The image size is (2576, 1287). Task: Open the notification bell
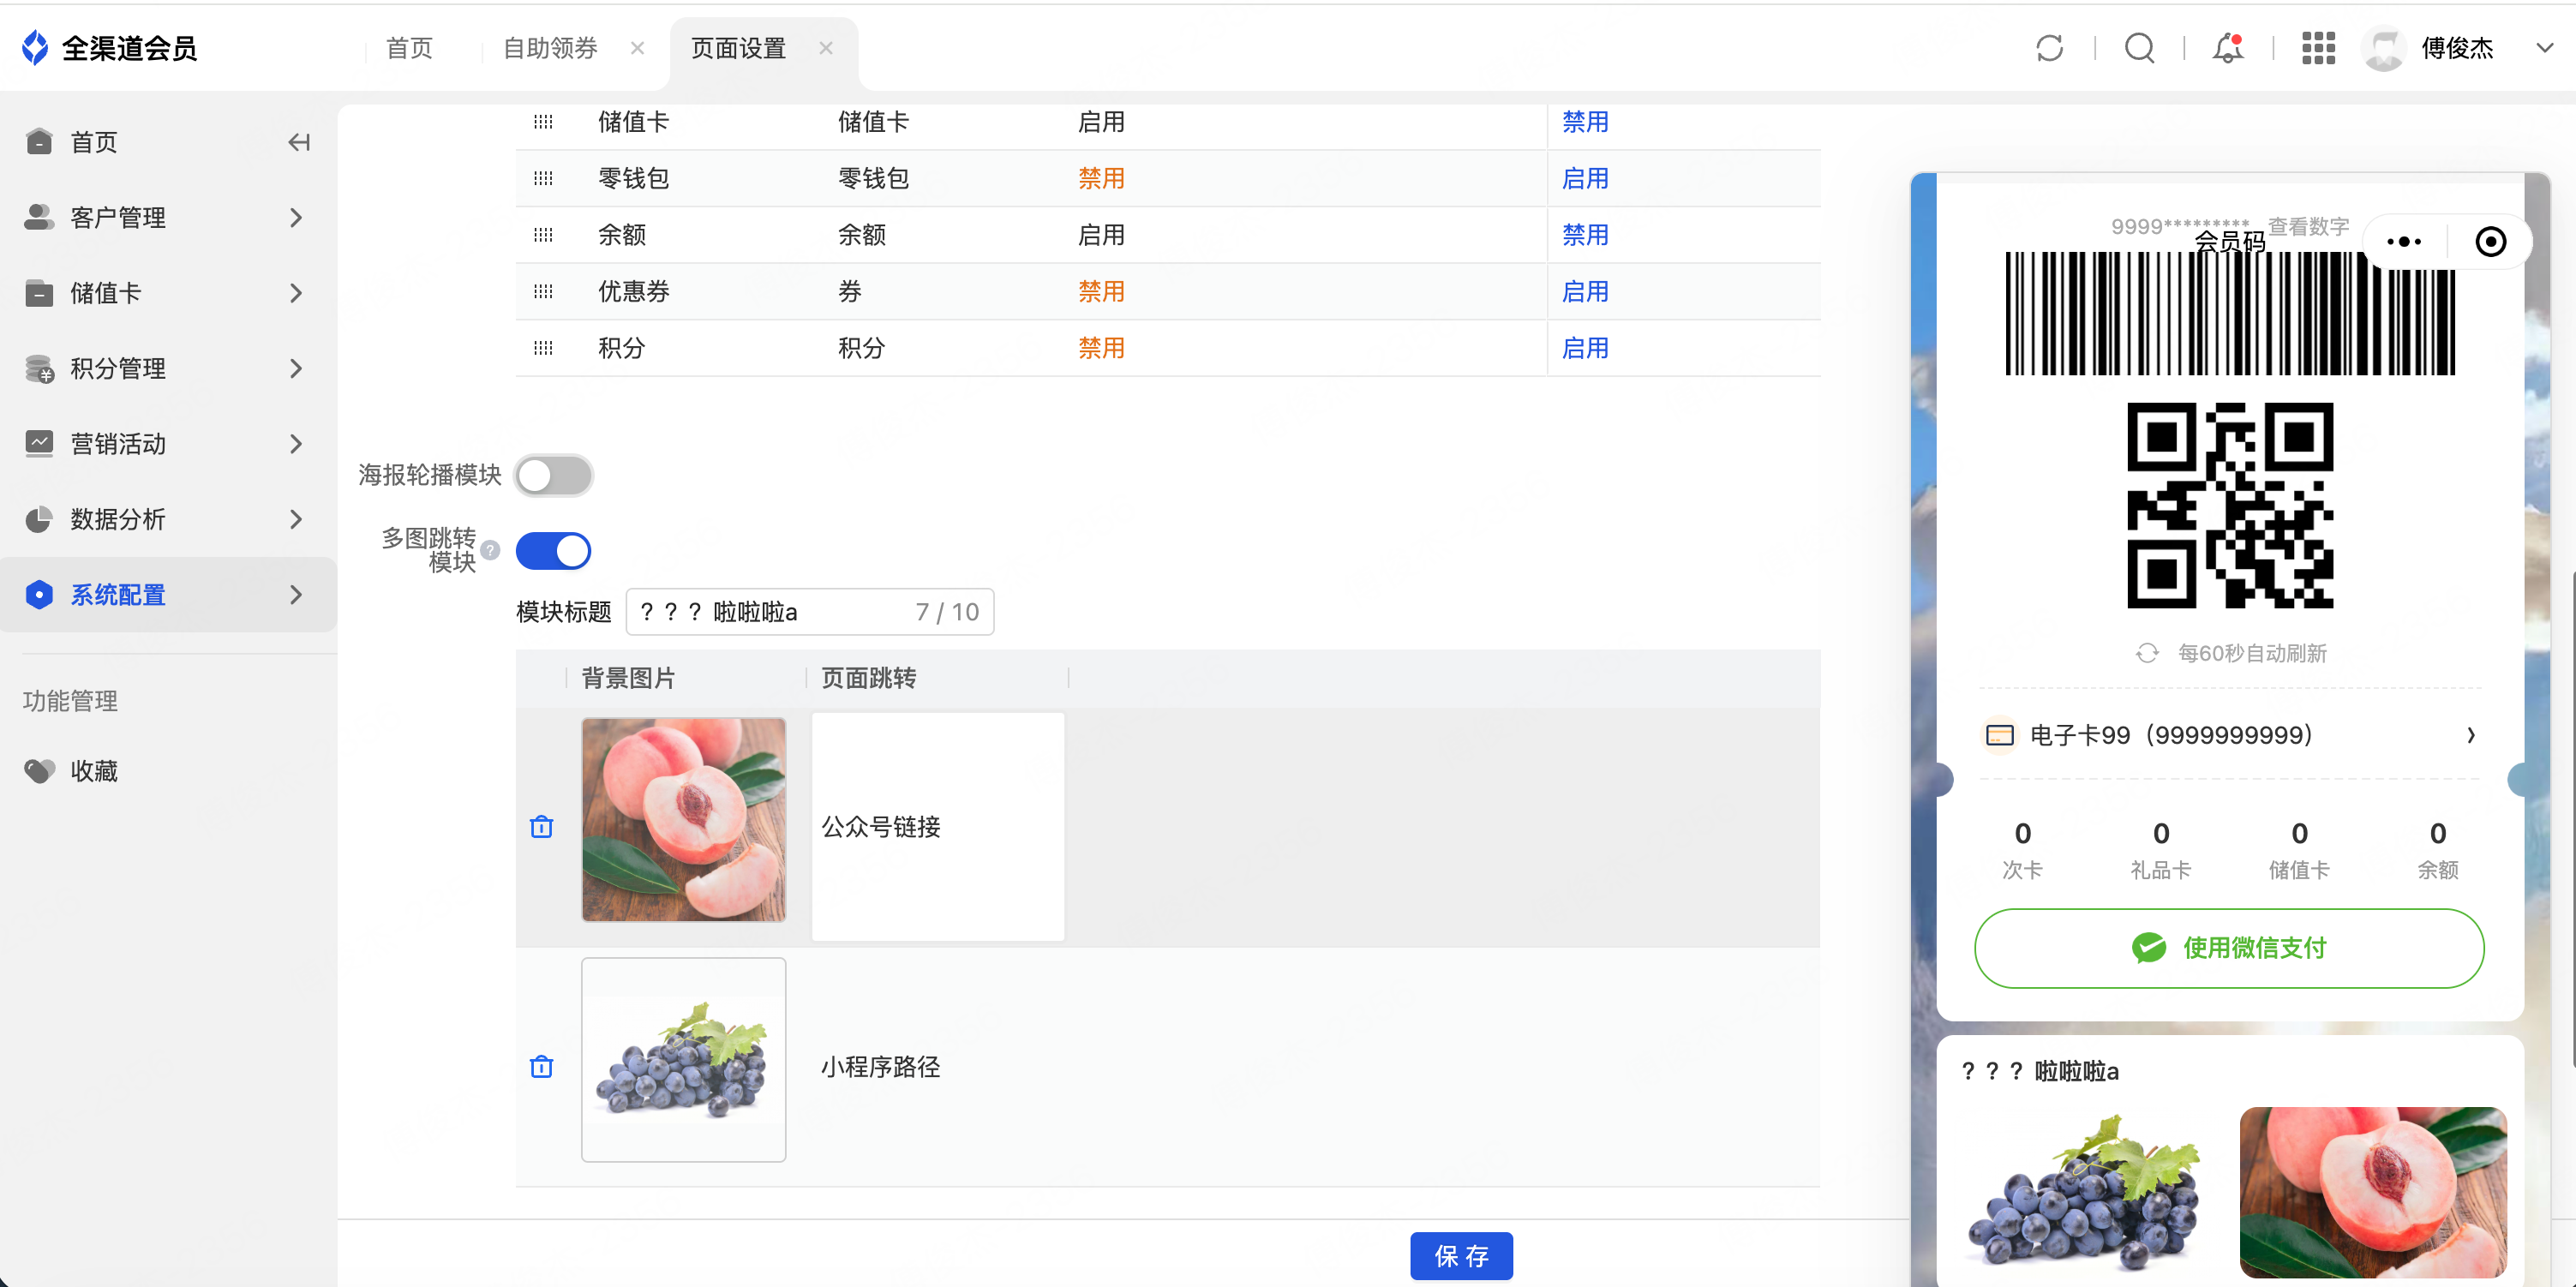(2228, 48)
